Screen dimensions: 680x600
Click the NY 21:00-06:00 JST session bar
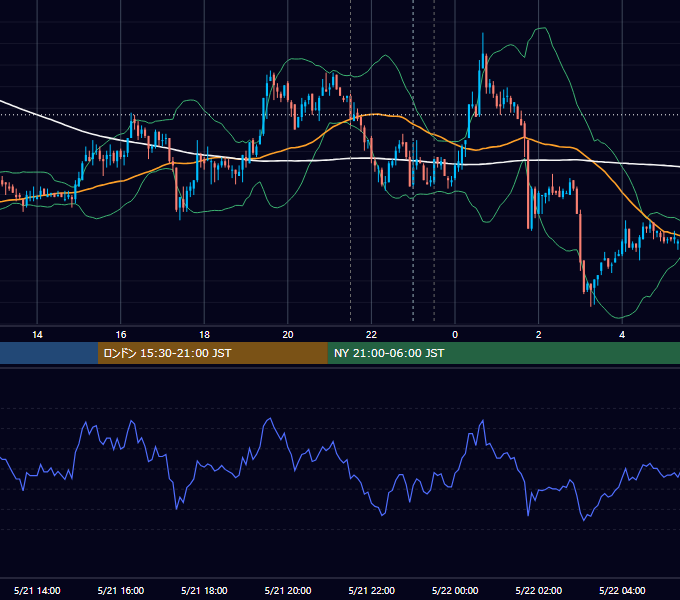(x=503, y=353)
